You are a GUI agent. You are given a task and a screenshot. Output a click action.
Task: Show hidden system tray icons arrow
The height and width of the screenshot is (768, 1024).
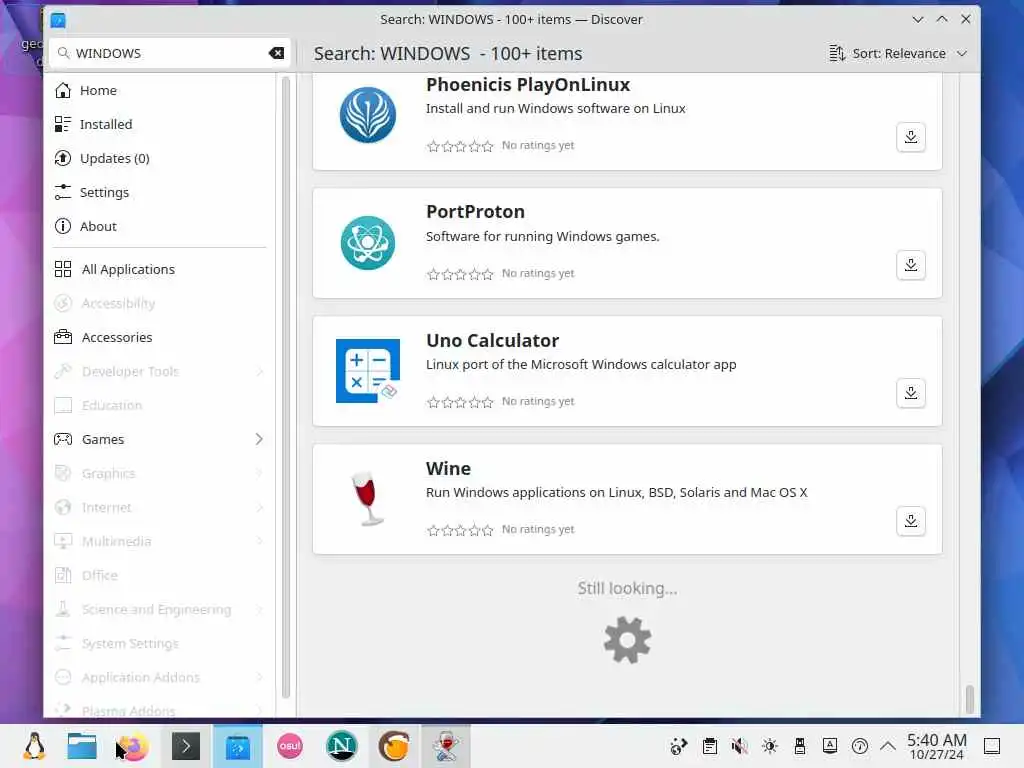coord(888,746)
